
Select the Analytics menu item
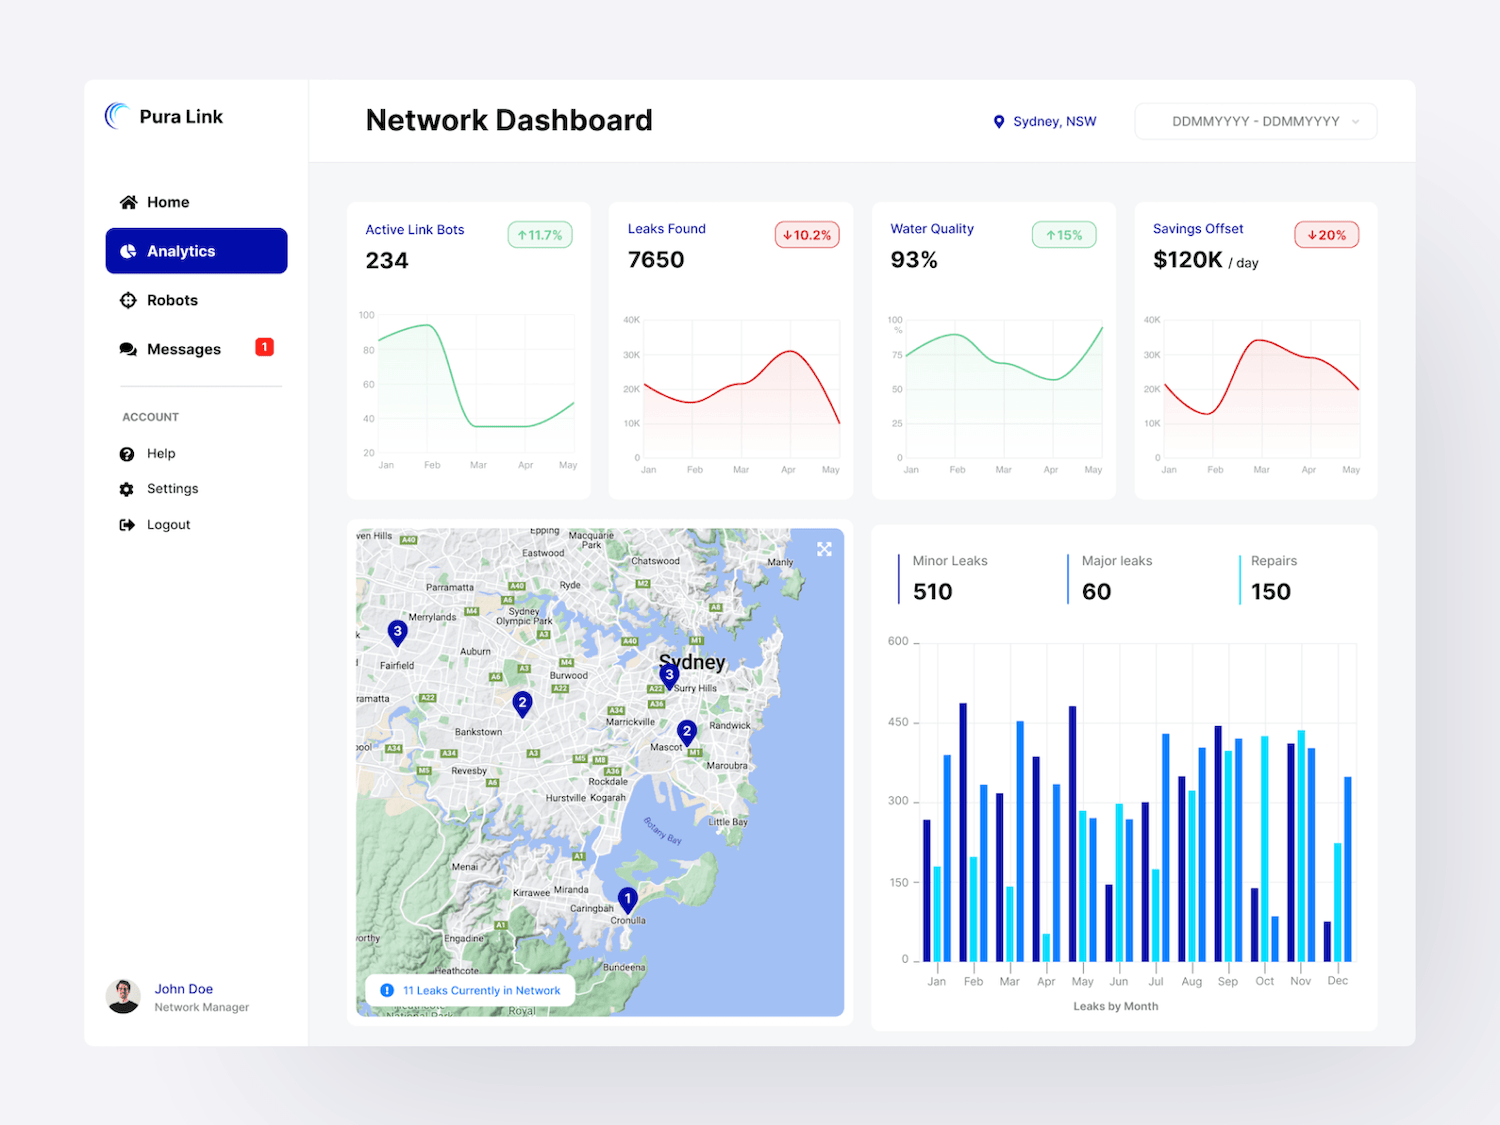(196, 251)
